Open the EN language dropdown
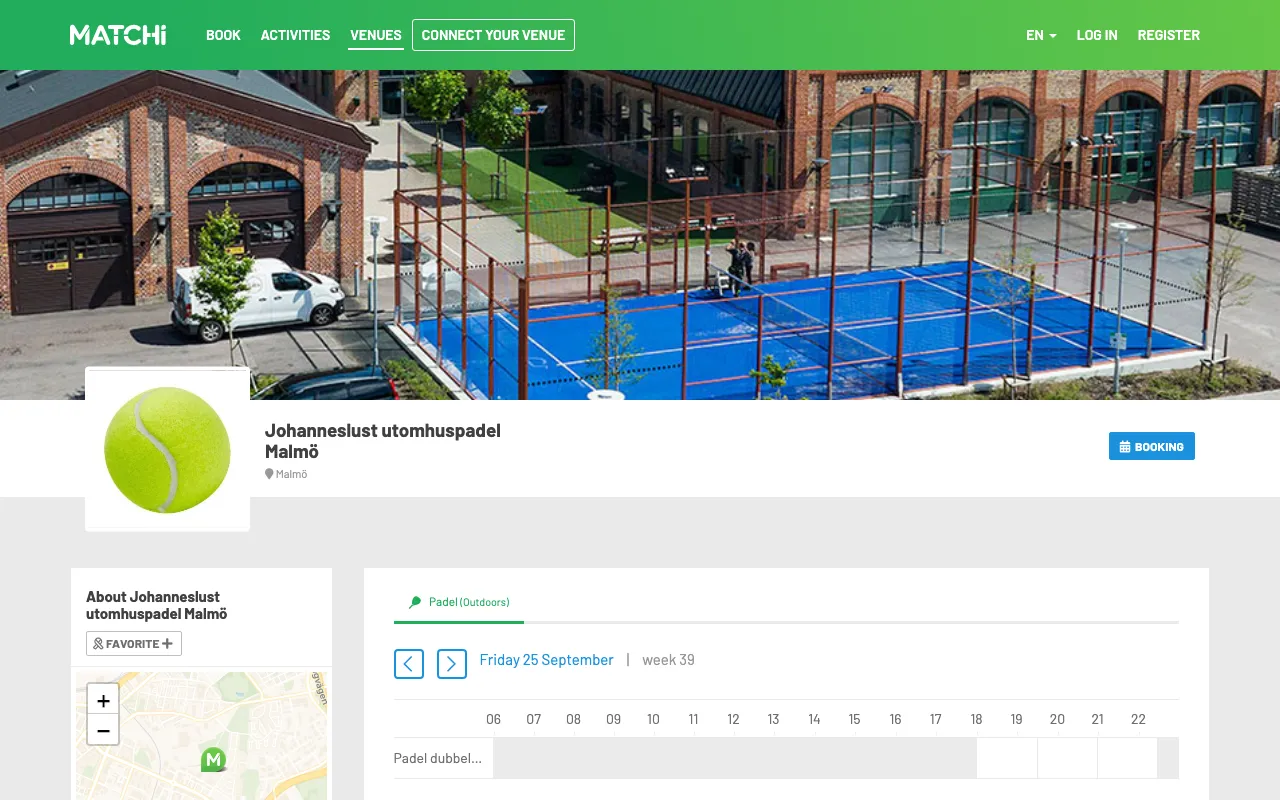 (x=1041, y=35)
